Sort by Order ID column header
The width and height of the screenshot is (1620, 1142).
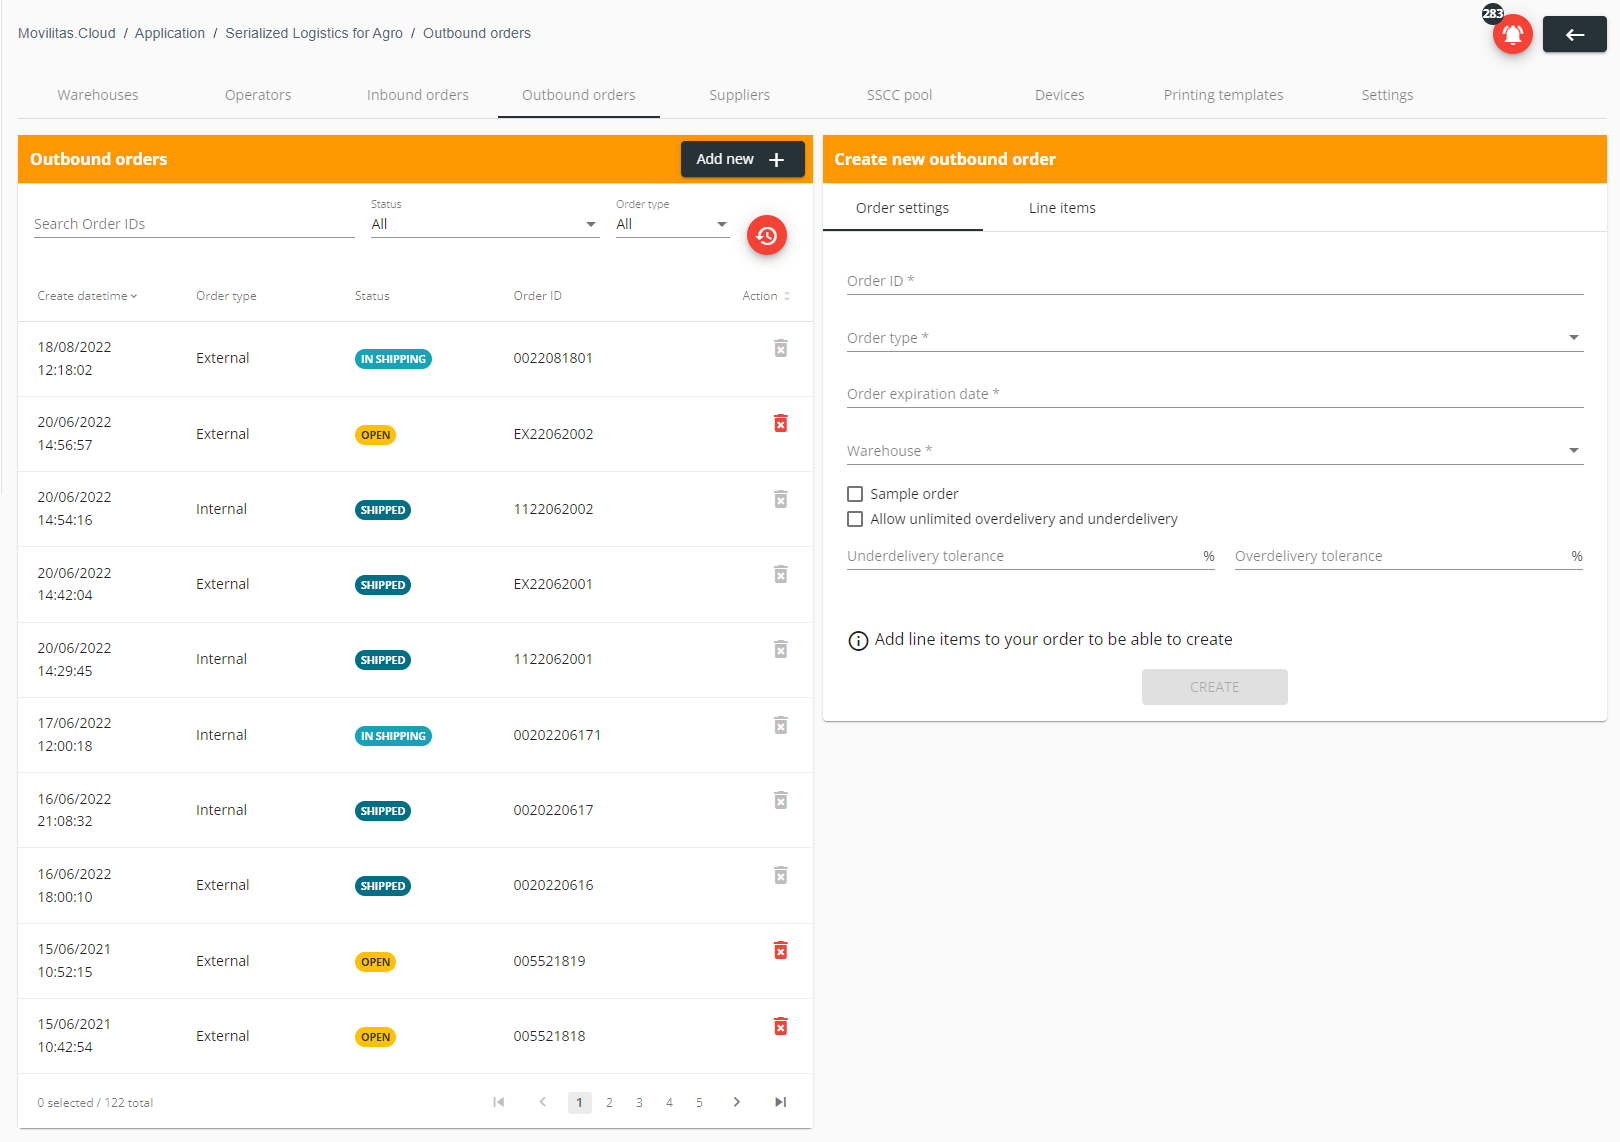pyautogui.click(x=537, y=296)
